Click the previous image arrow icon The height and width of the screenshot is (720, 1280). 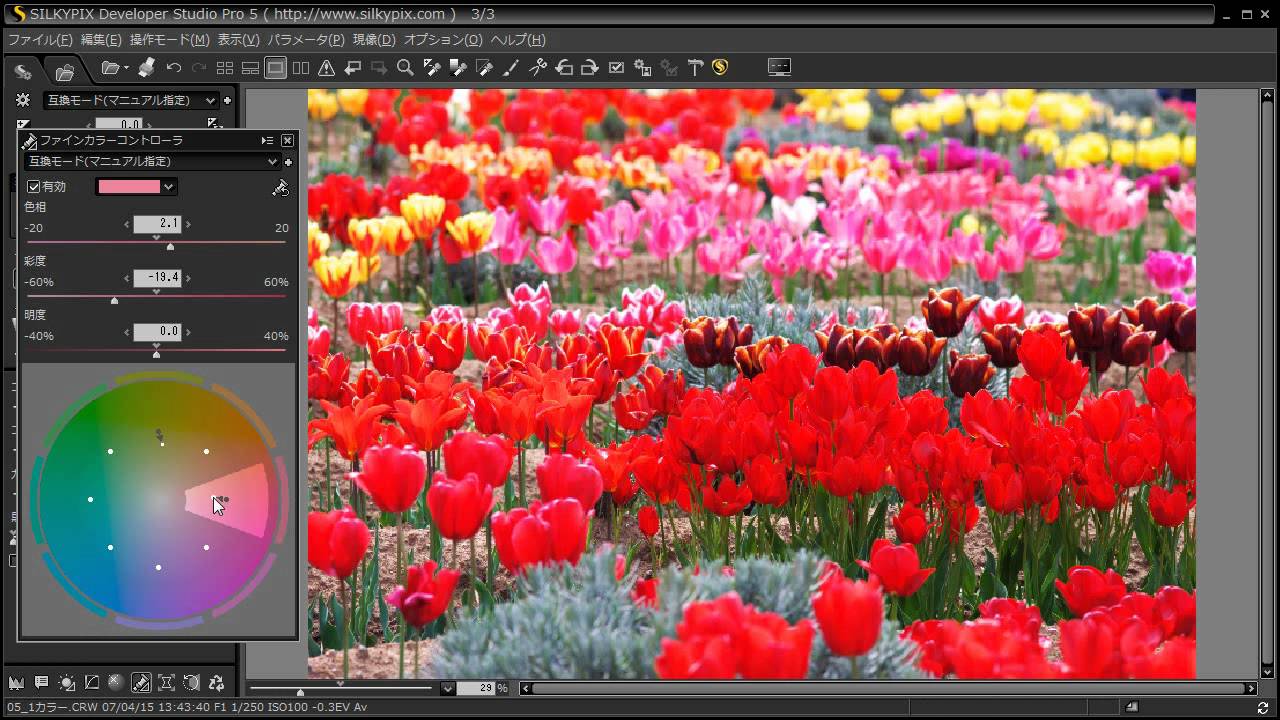tap(353, 68)
